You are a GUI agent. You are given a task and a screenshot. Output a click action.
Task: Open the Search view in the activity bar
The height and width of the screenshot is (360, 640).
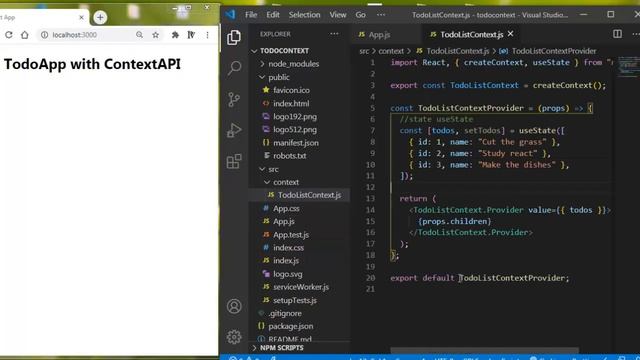point(234,68)
